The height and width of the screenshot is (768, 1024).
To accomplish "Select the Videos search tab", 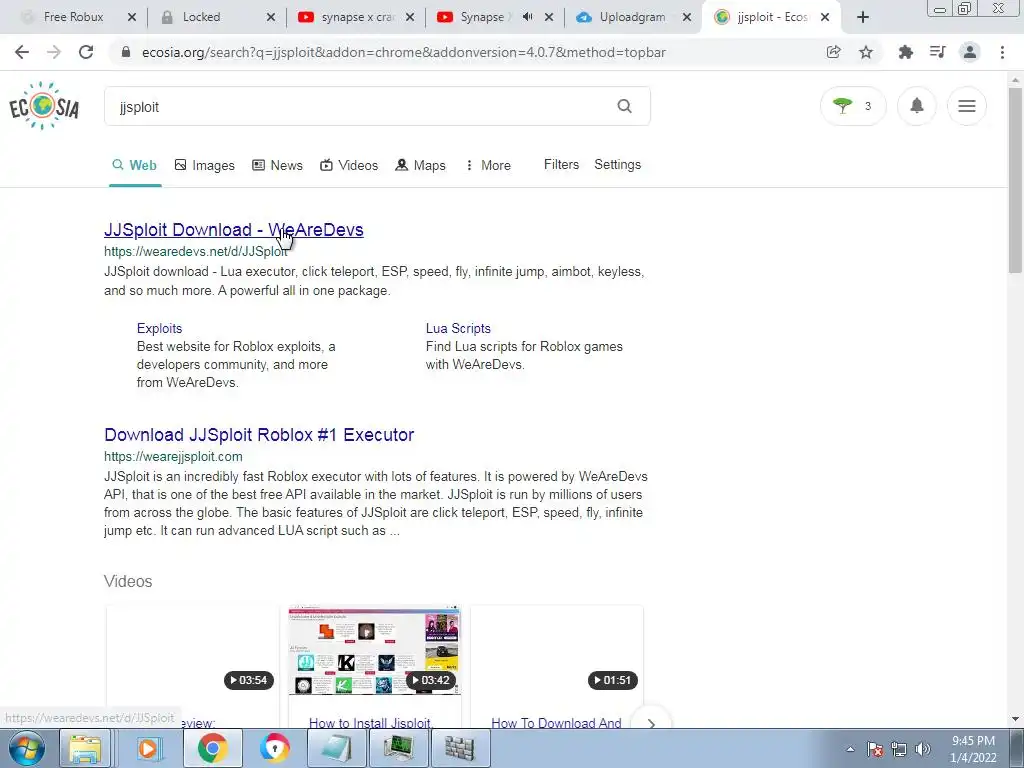I will pos(349,165).
